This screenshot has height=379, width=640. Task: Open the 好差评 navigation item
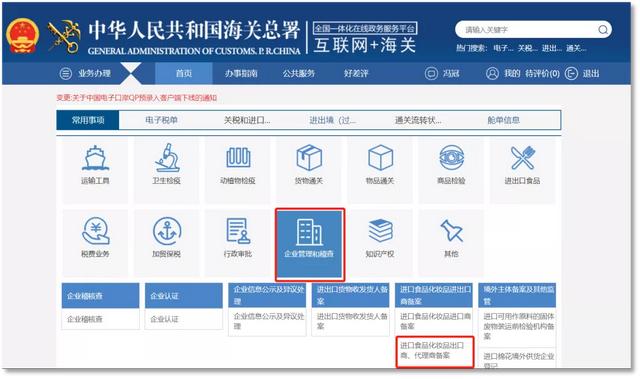point(356,73)
